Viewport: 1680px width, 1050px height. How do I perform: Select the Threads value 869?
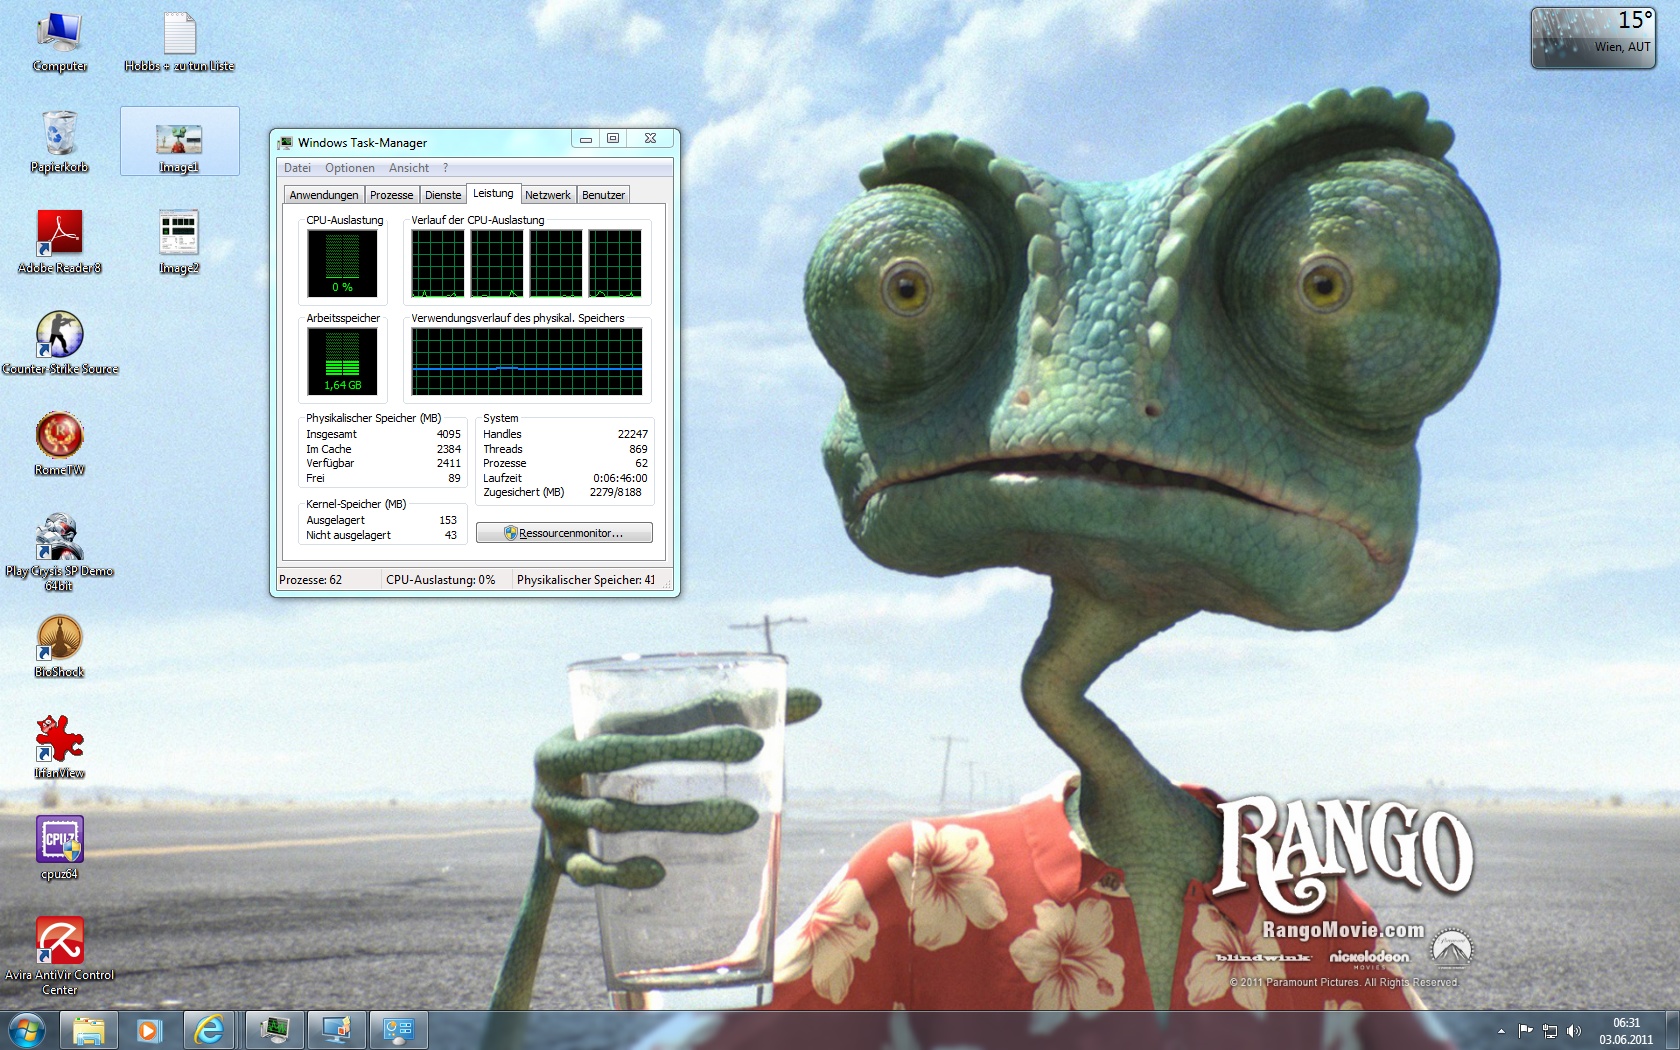tap(638, 449)
